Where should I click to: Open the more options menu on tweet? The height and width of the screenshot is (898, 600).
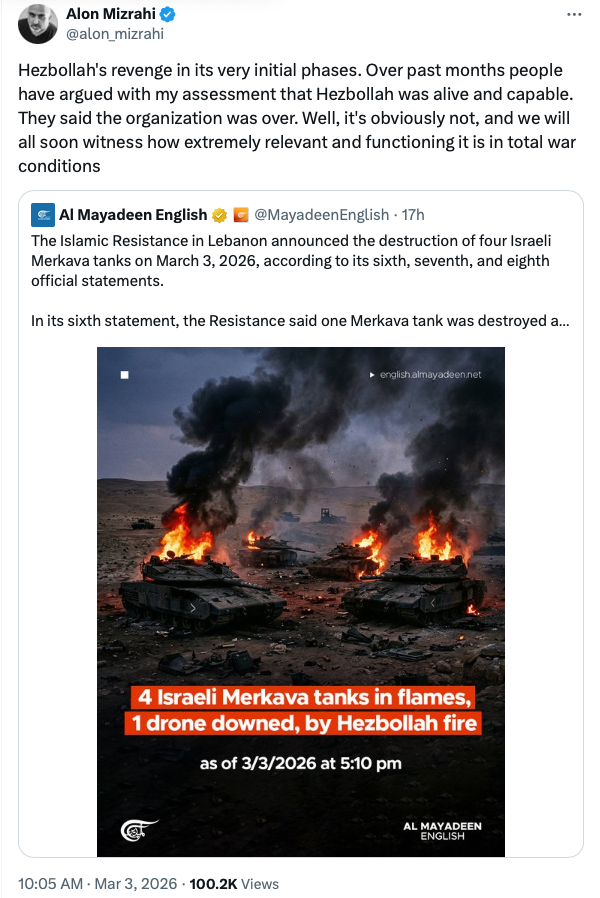click(573, 15)
